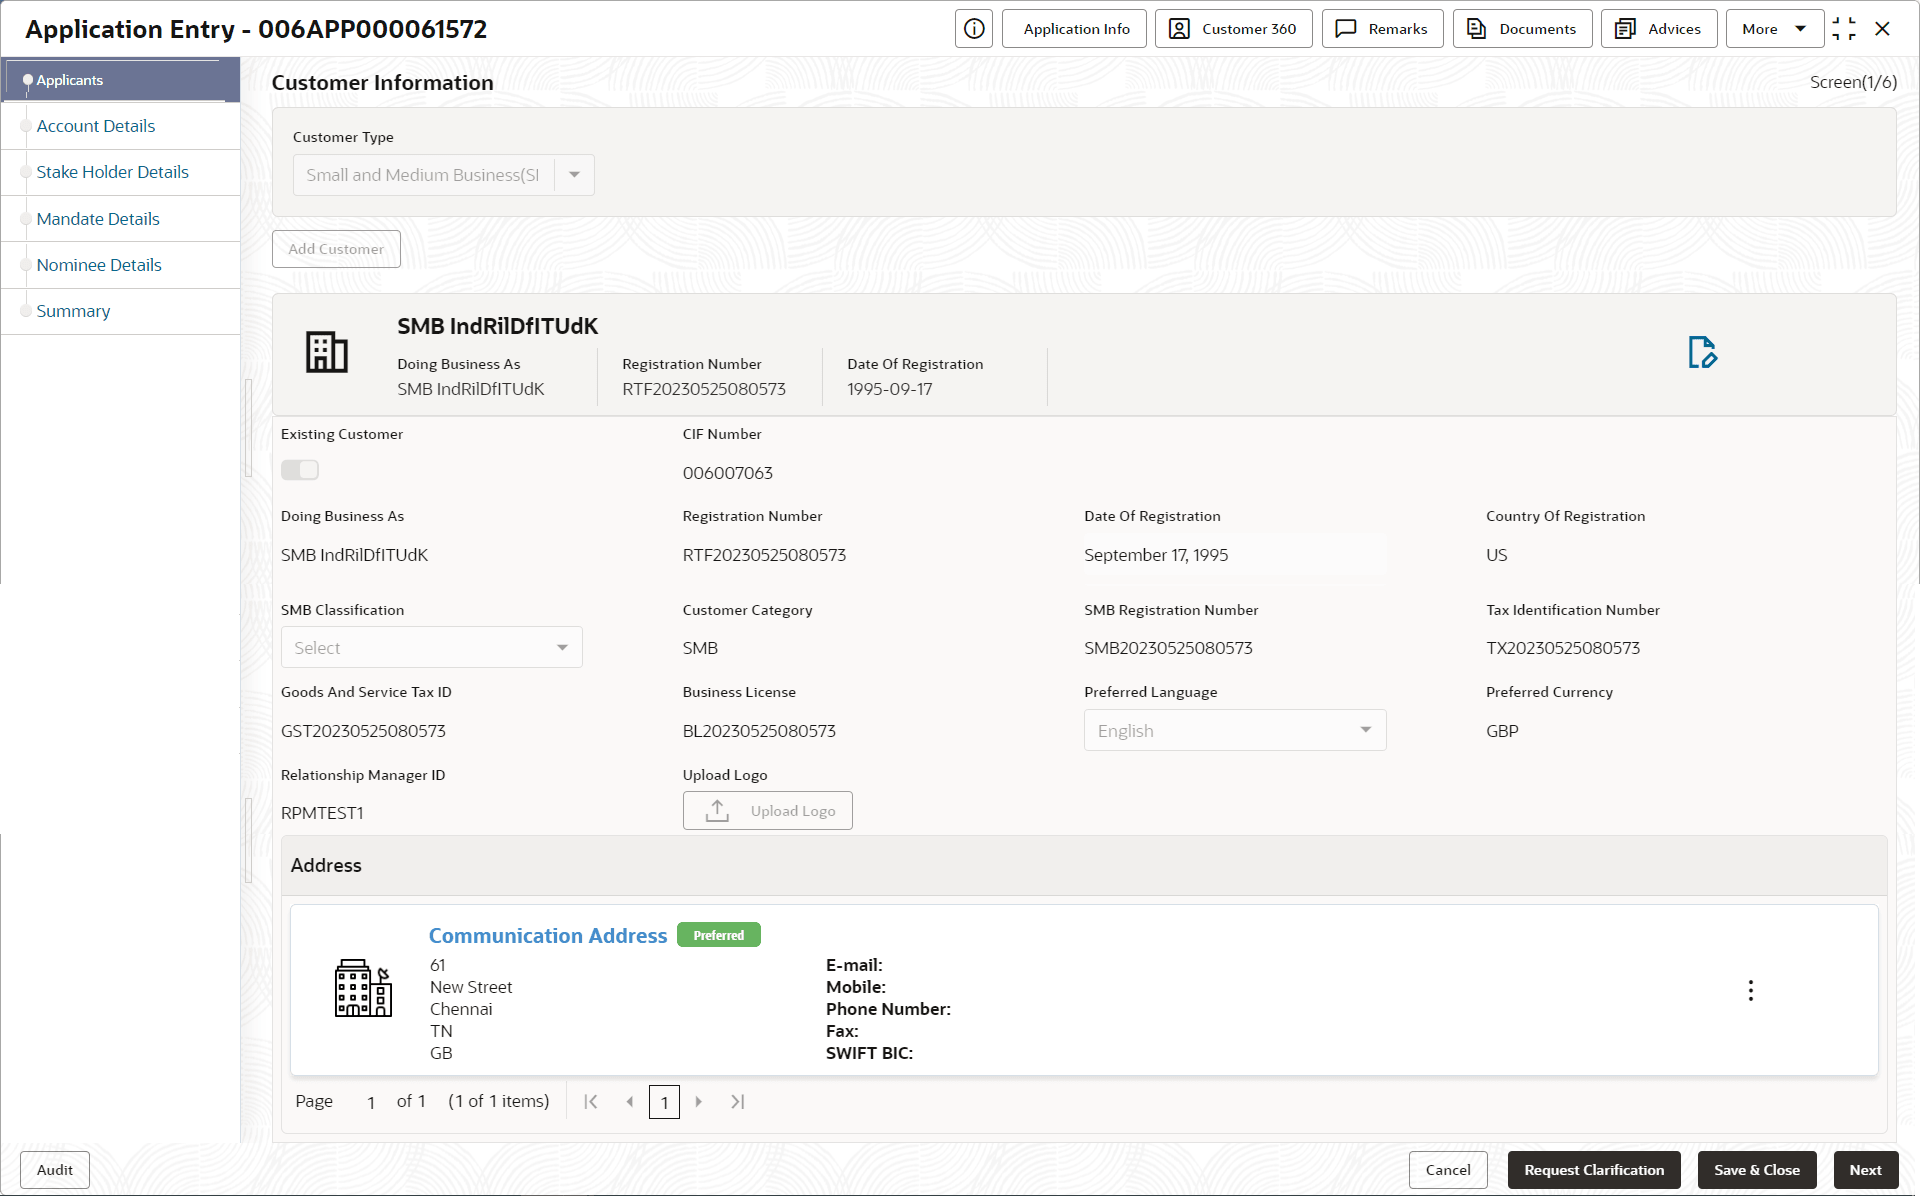
Task: Expand the More menu
Action: [x=1773, y=29]
